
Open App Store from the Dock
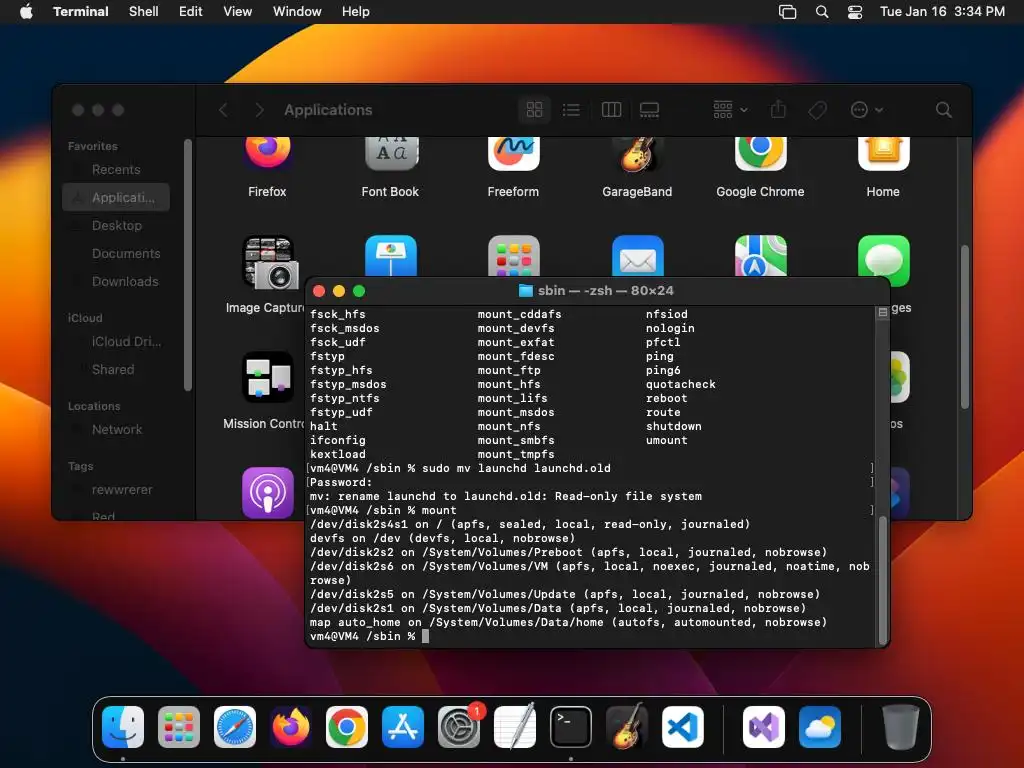[x=403, y=727]
